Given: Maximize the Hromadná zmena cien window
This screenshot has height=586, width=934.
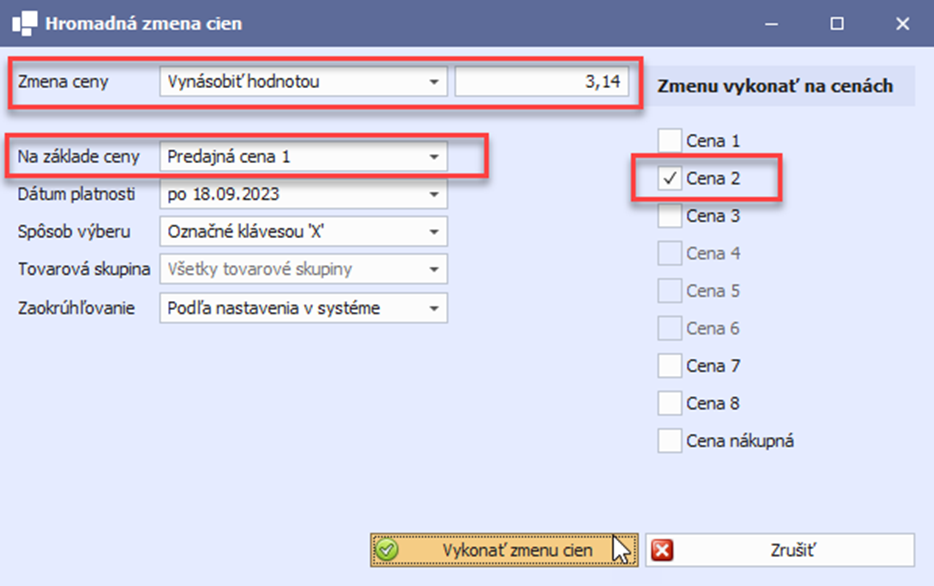Looking at the screenshot, I should [838, 22].
